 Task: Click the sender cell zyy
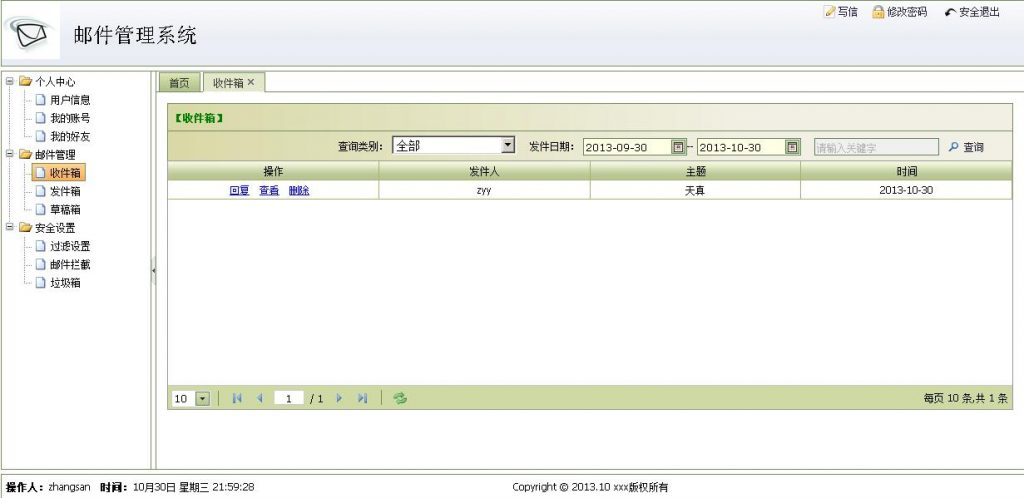[x=484, y=191]
